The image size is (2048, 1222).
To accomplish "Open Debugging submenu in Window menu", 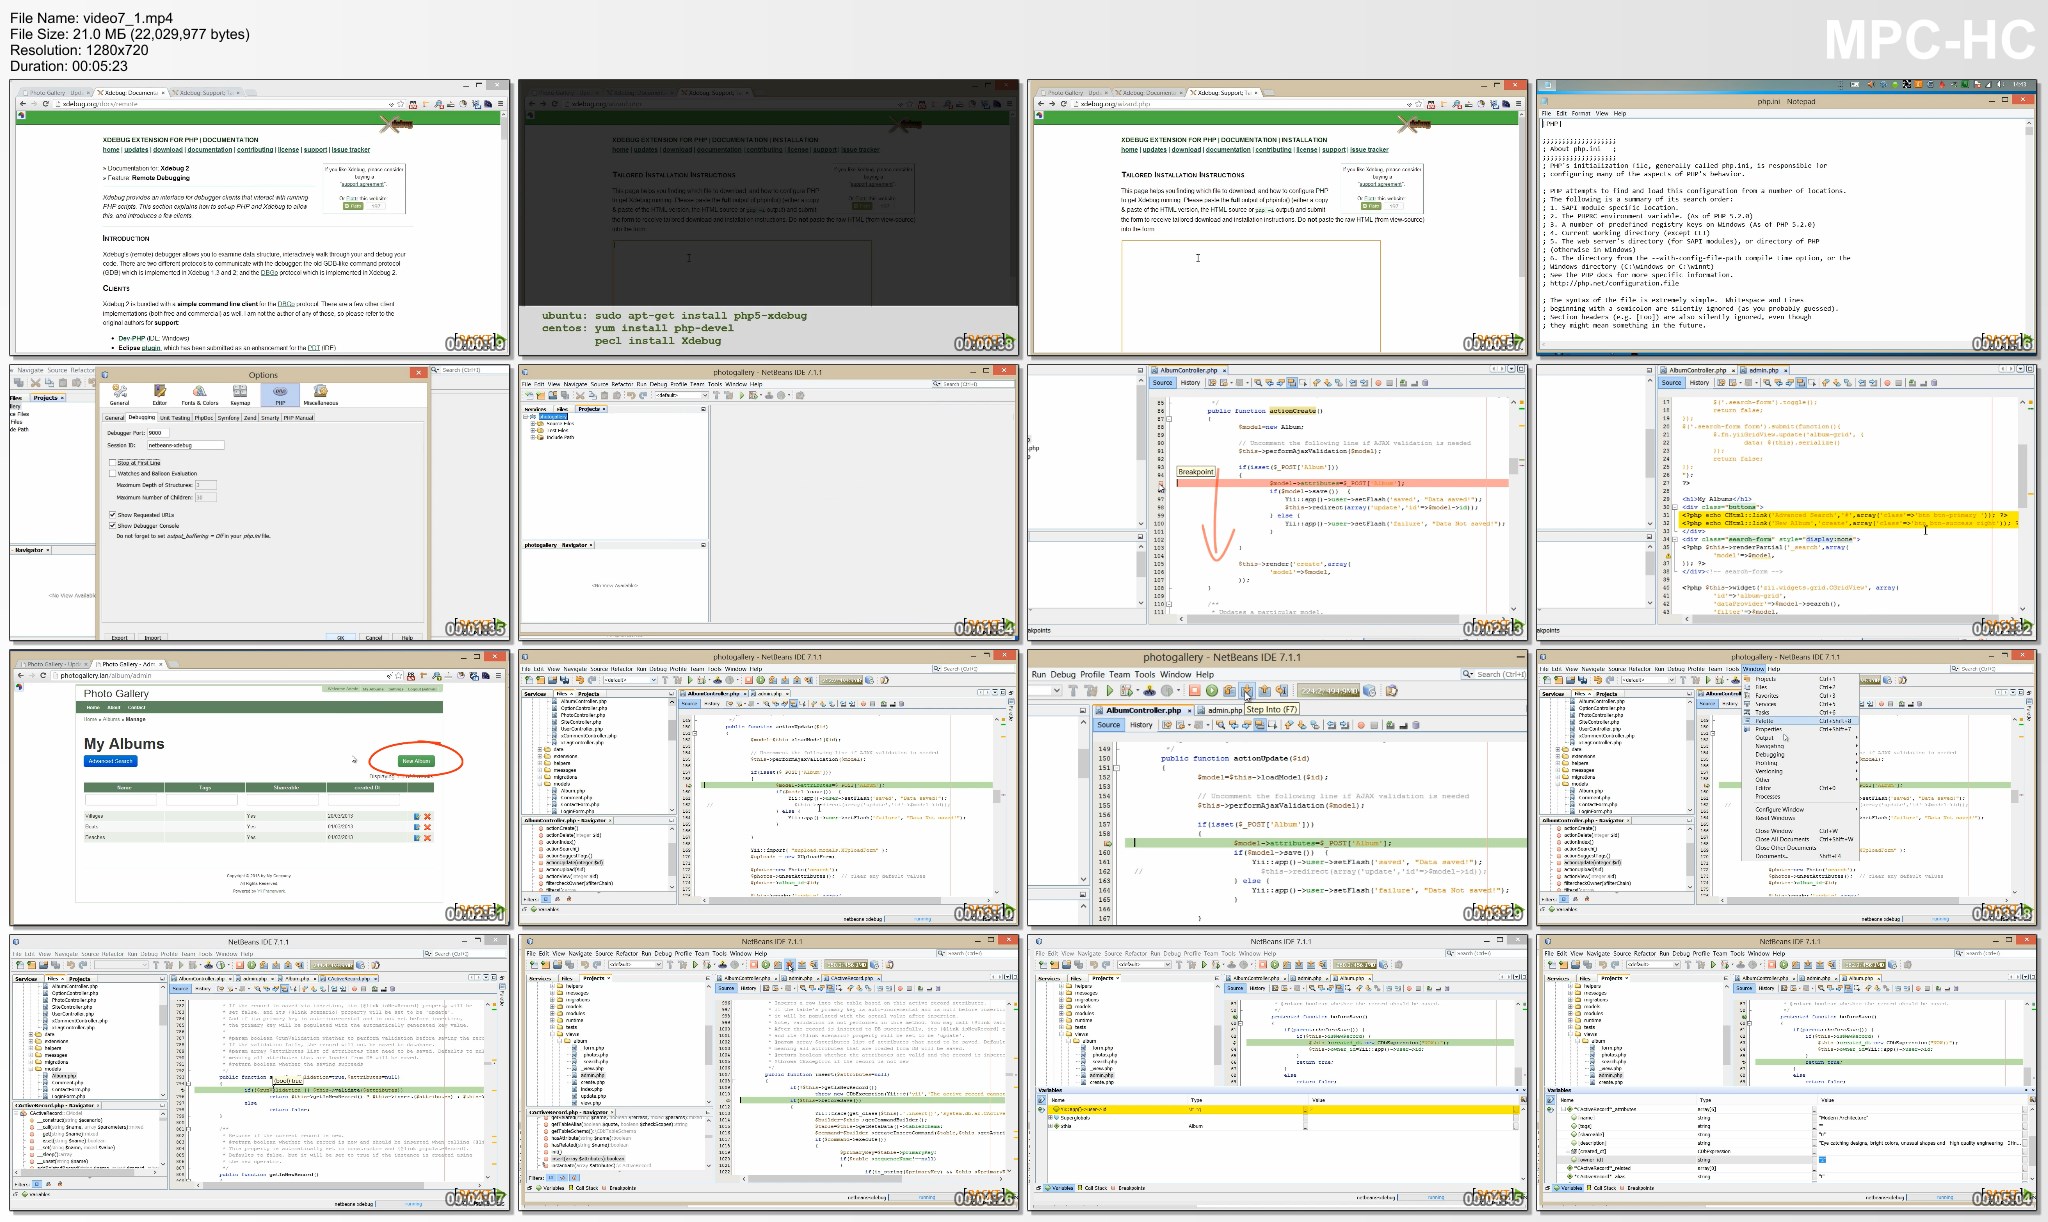I will click(x=1800, y=754).
